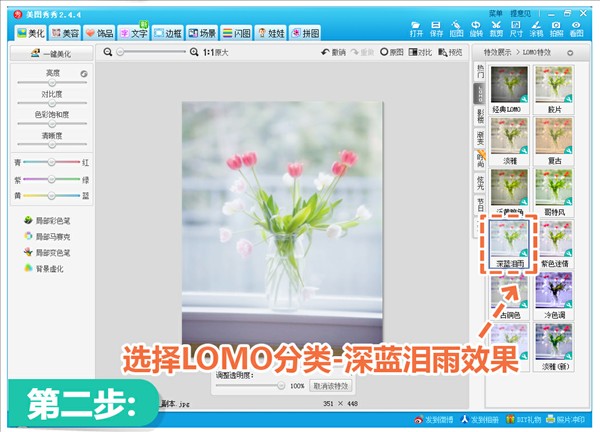Share via 发到微博 in status bar
This screenshot has height=432, width=600.
434,419
